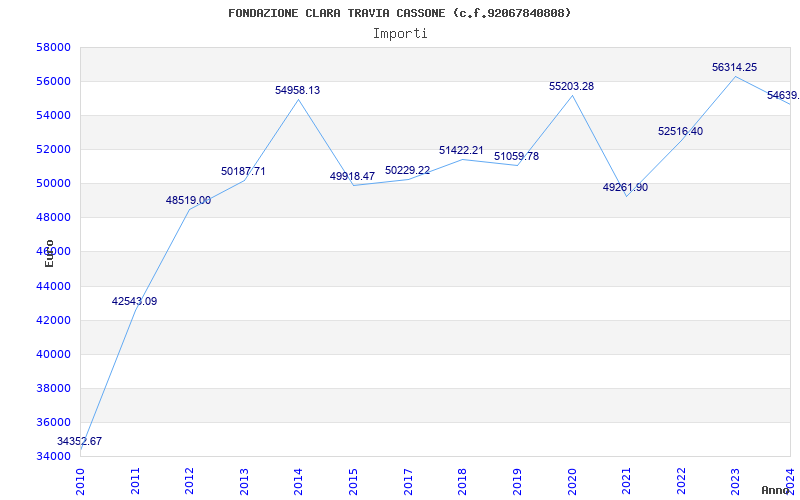
Task: Click the y-axis label 42000
Action: 53,320
